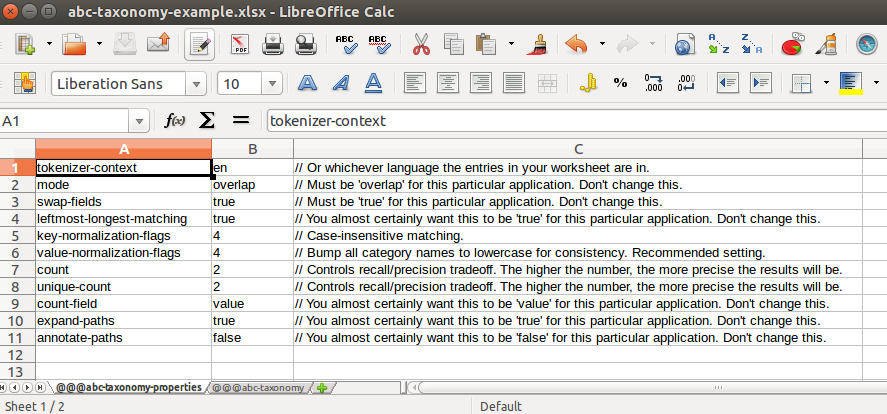
Task: Open the New document dropdown arrow
Action: click(x=49, y=44)
